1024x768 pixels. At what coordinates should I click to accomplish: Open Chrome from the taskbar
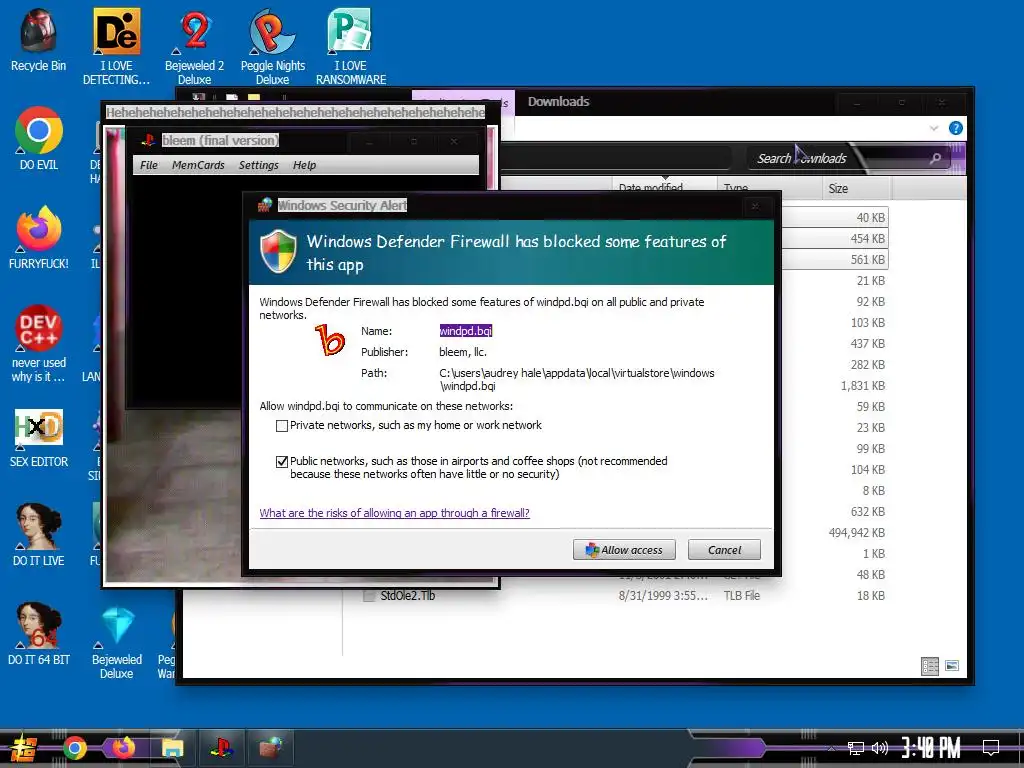point(74,748)
